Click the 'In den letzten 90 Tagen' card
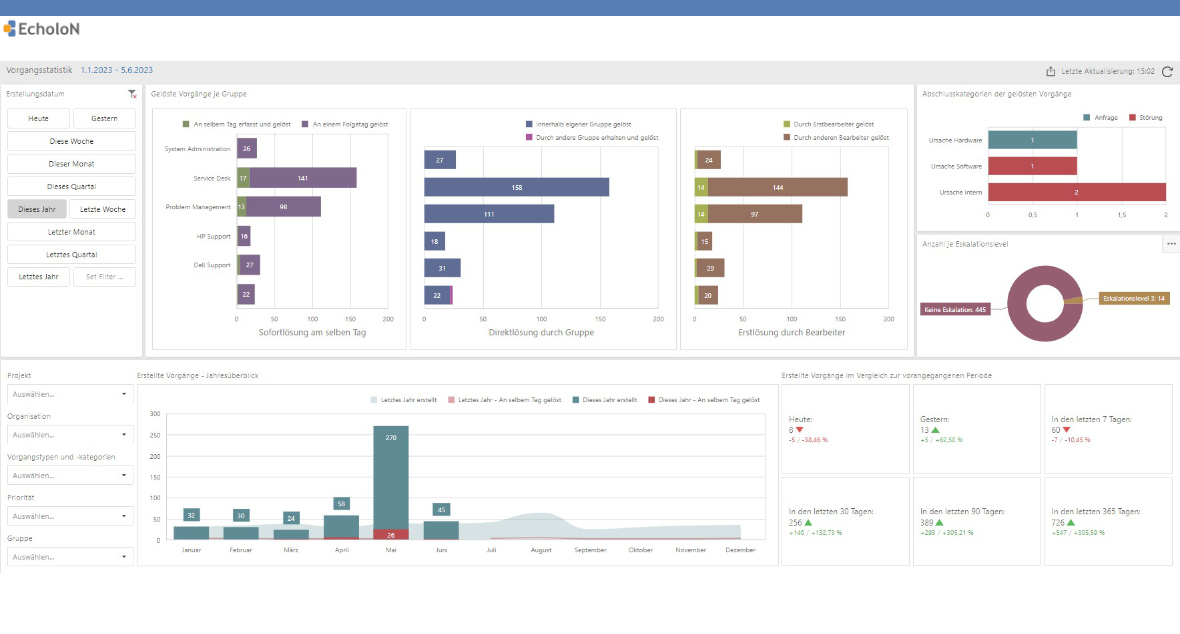This screenshot has width=1180, height=634. pyautogui.click(x=977, y=521)
